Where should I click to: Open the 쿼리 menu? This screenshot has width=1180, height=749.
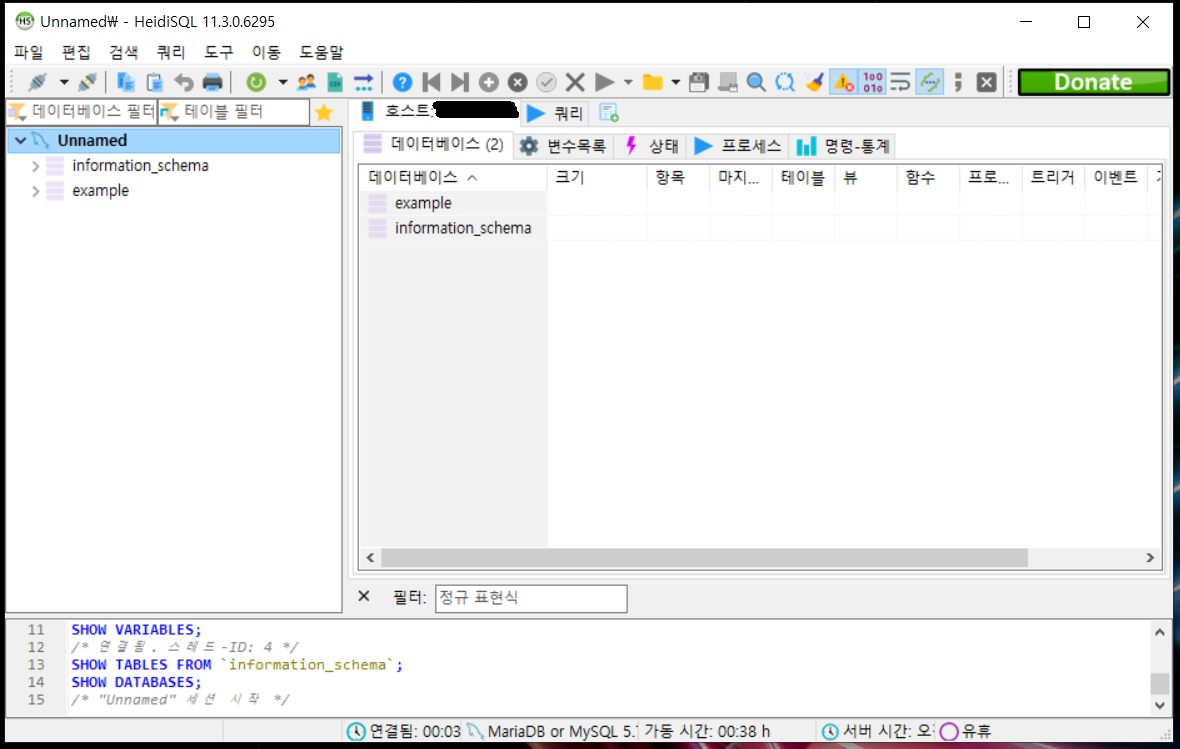[171, 52]
